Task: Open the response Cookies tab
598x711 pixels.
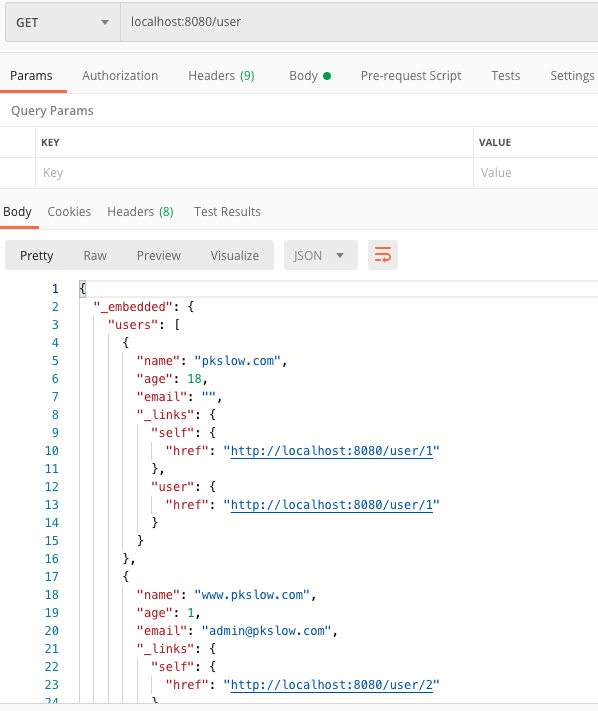Action: 69,212
